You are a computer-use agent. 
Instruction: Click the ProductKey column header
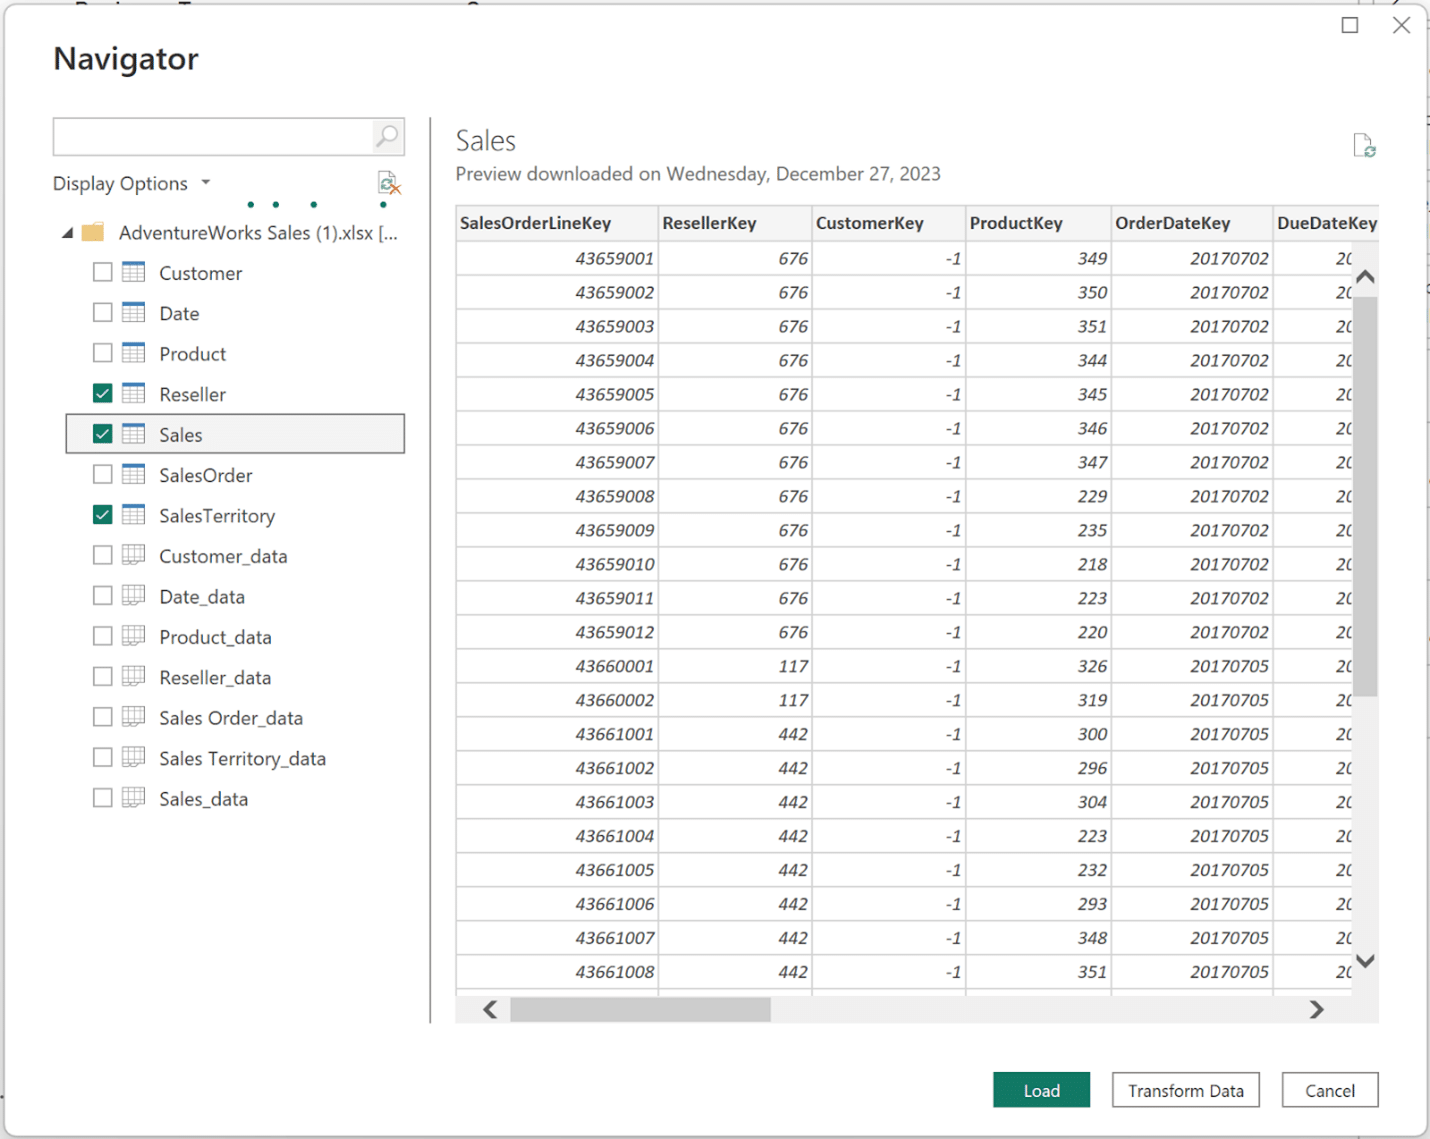pyautogui.click(x=1039, y=223)
